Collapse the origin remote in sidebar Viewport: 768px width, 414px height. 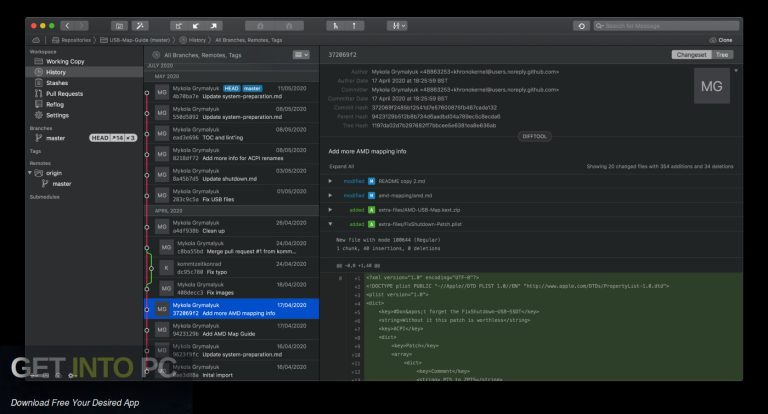click(x=31, y=173)
